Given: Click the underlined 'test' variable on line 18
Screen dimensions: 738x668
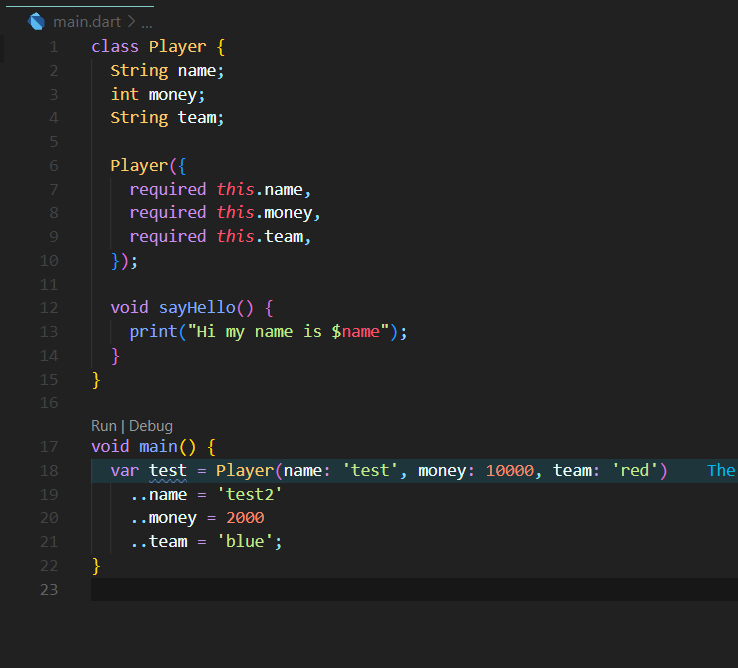Looking at the screenshot, I should click(168, 470).
